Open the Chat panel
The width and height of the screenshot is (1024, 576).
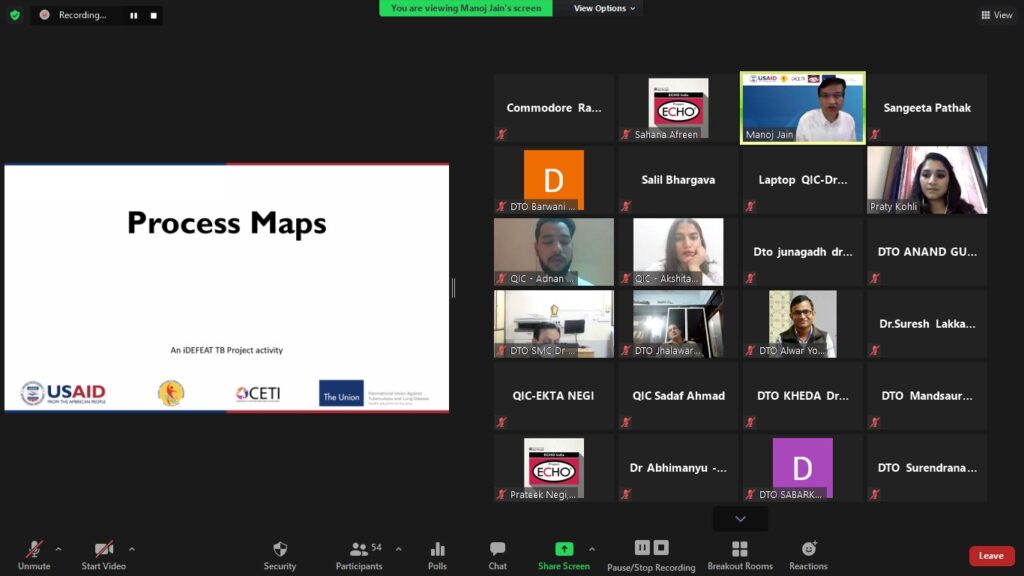point(497,550)
